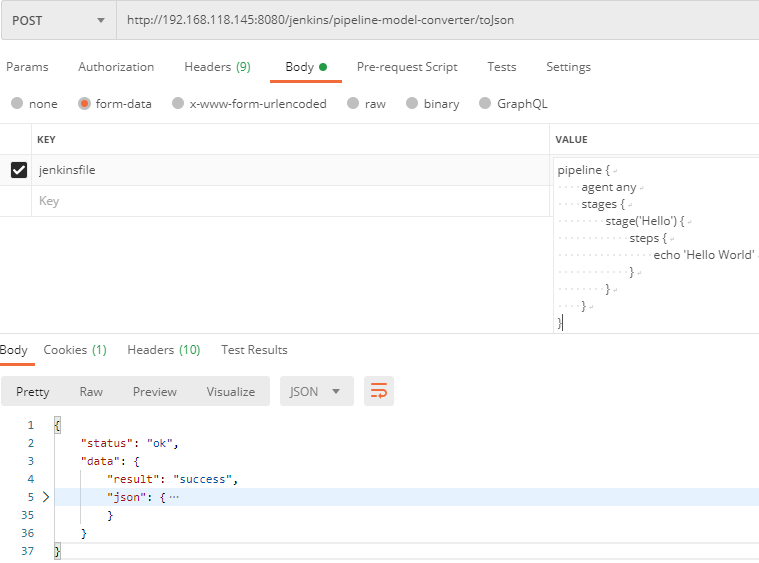Viewport: 759px width, 563px height.
Task: Click the pipeline value text area
Action: coord(656,245)
